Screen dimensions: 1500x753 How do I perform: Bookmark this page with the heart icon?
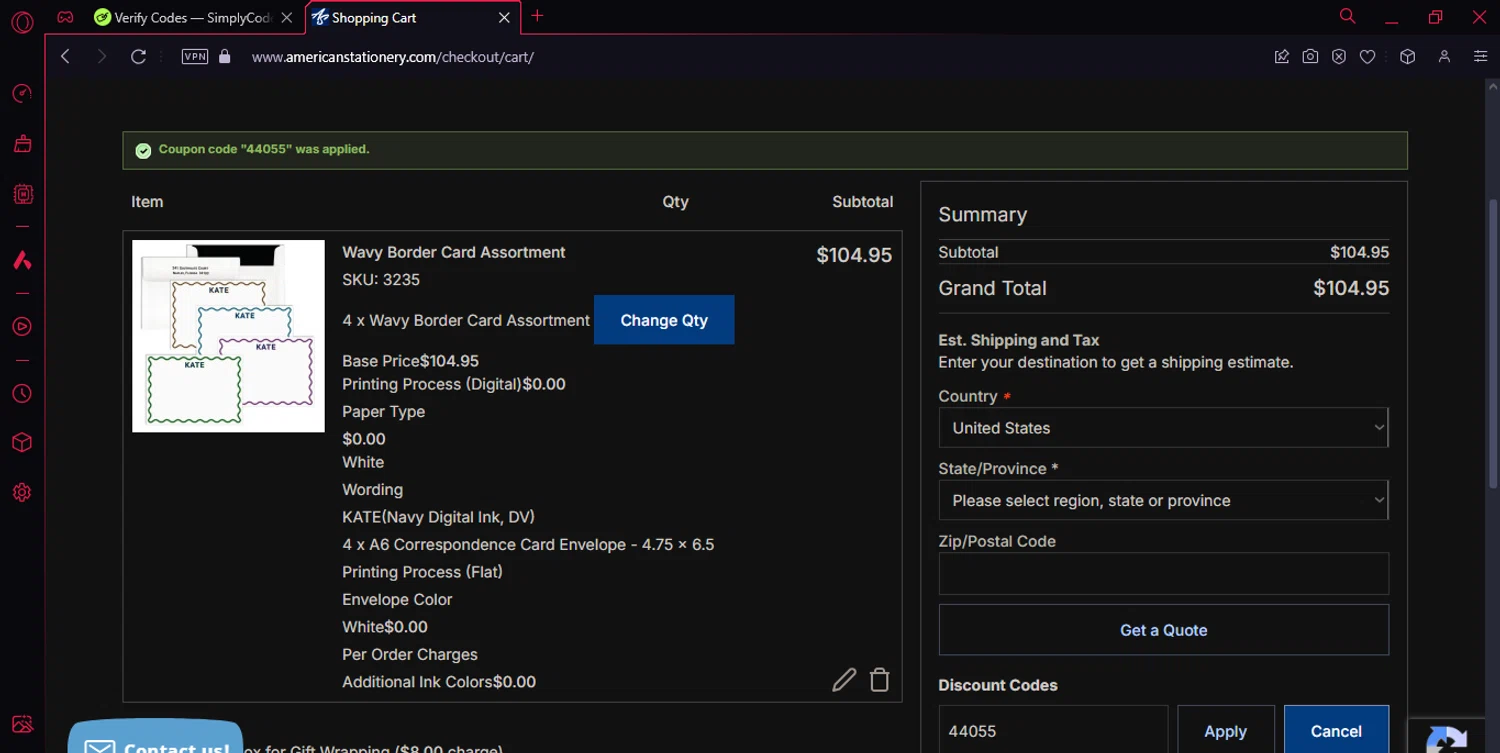point(1367,57)
